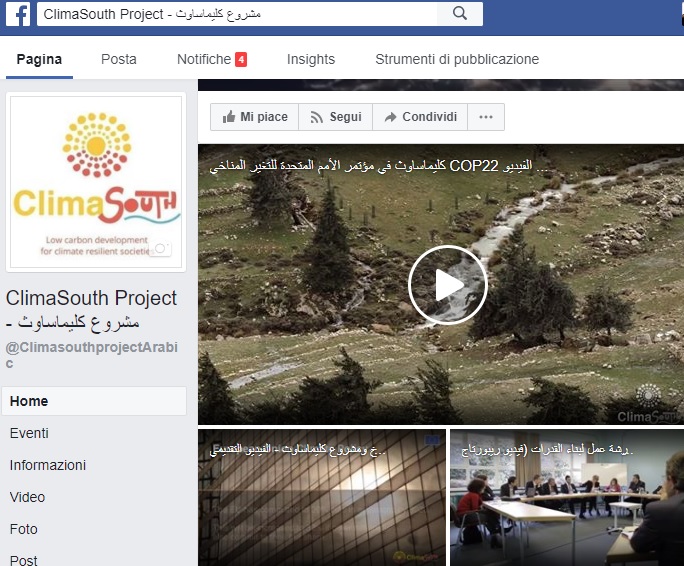Click the search field containing ClimaSouth Project

coord(237,14)
